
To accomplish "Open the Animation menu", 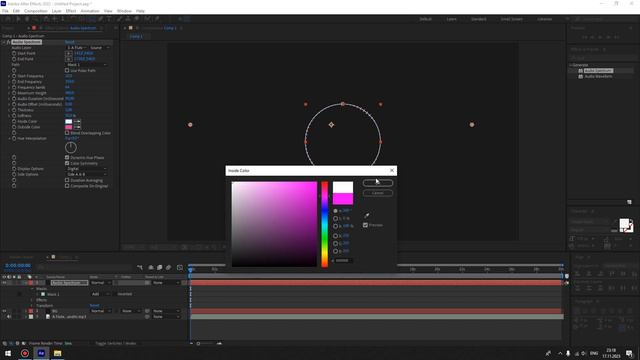I will 90,11.
